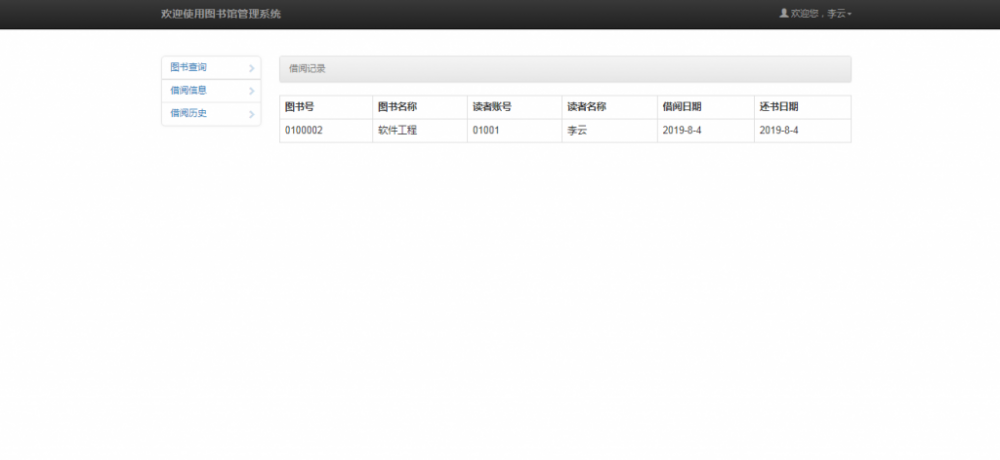Select the 2019-8-4 cell under 还书日期
Screen dimensions: 1000x460
point(802,131)
